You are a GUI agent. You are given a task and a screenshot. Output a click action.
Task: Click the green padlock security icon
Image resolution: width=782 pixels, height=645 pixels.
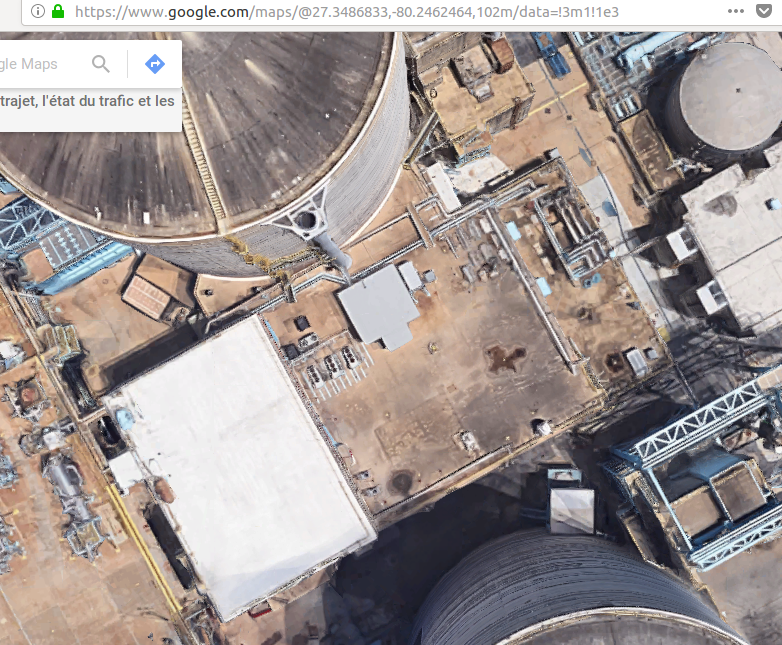click(58, 12)
